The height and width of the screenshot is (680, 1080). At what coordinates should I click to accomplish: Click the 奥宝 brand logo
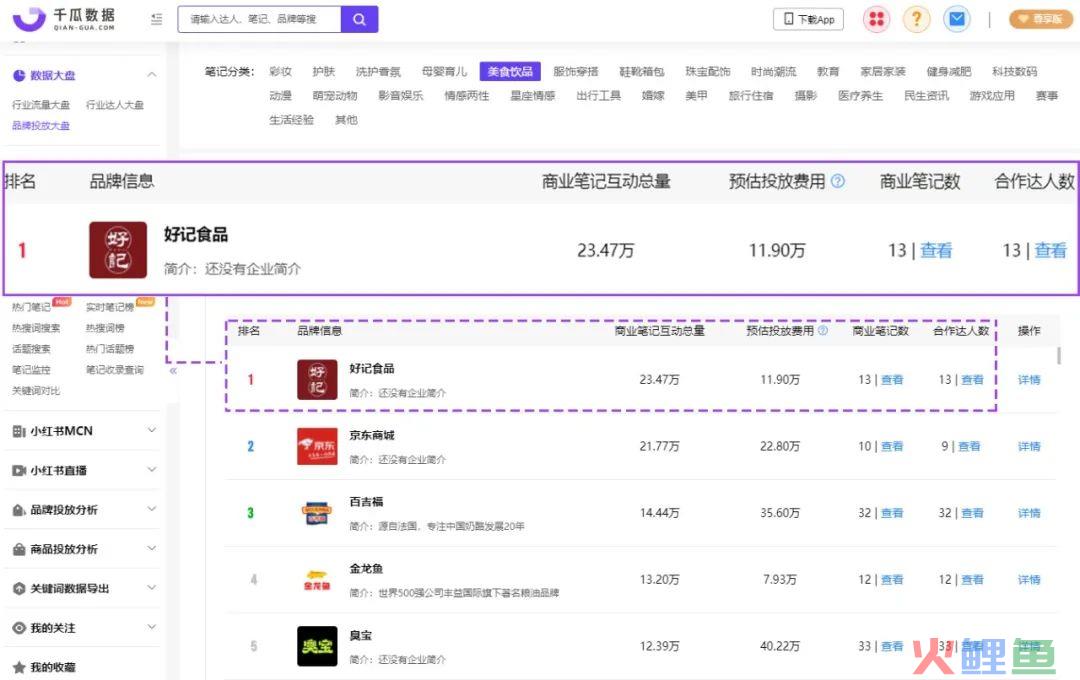coord(317,646)
